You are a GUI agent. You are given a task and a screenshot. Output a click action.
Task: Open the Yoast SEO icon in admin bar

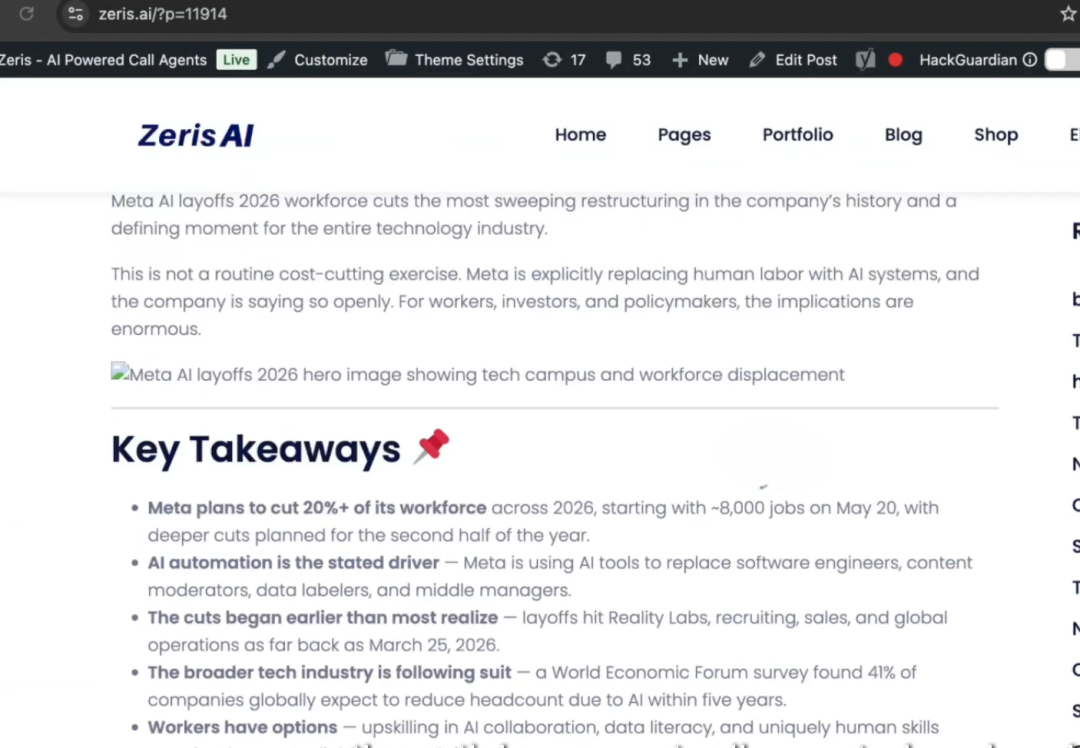click(x=865, y=60)
